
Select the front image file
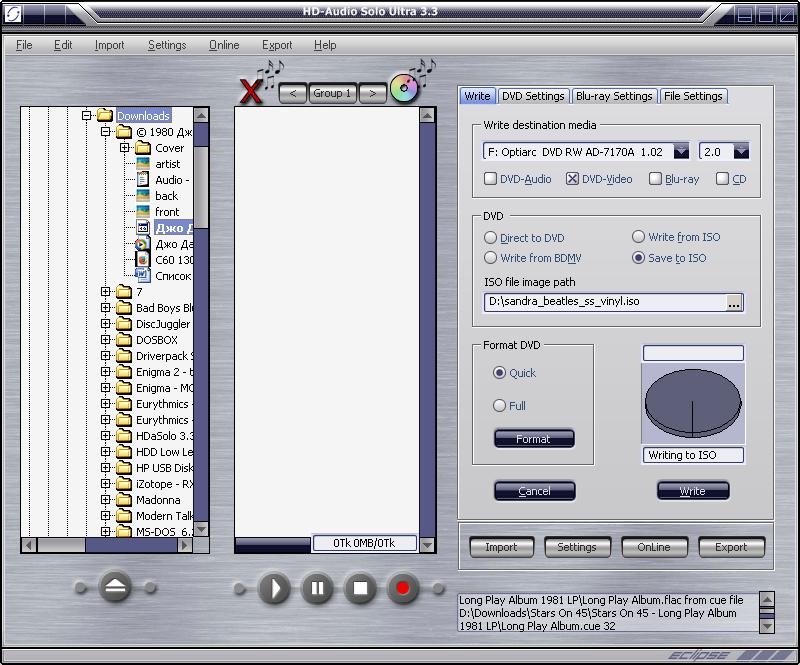pyautogui.click(x=158, y=212)
